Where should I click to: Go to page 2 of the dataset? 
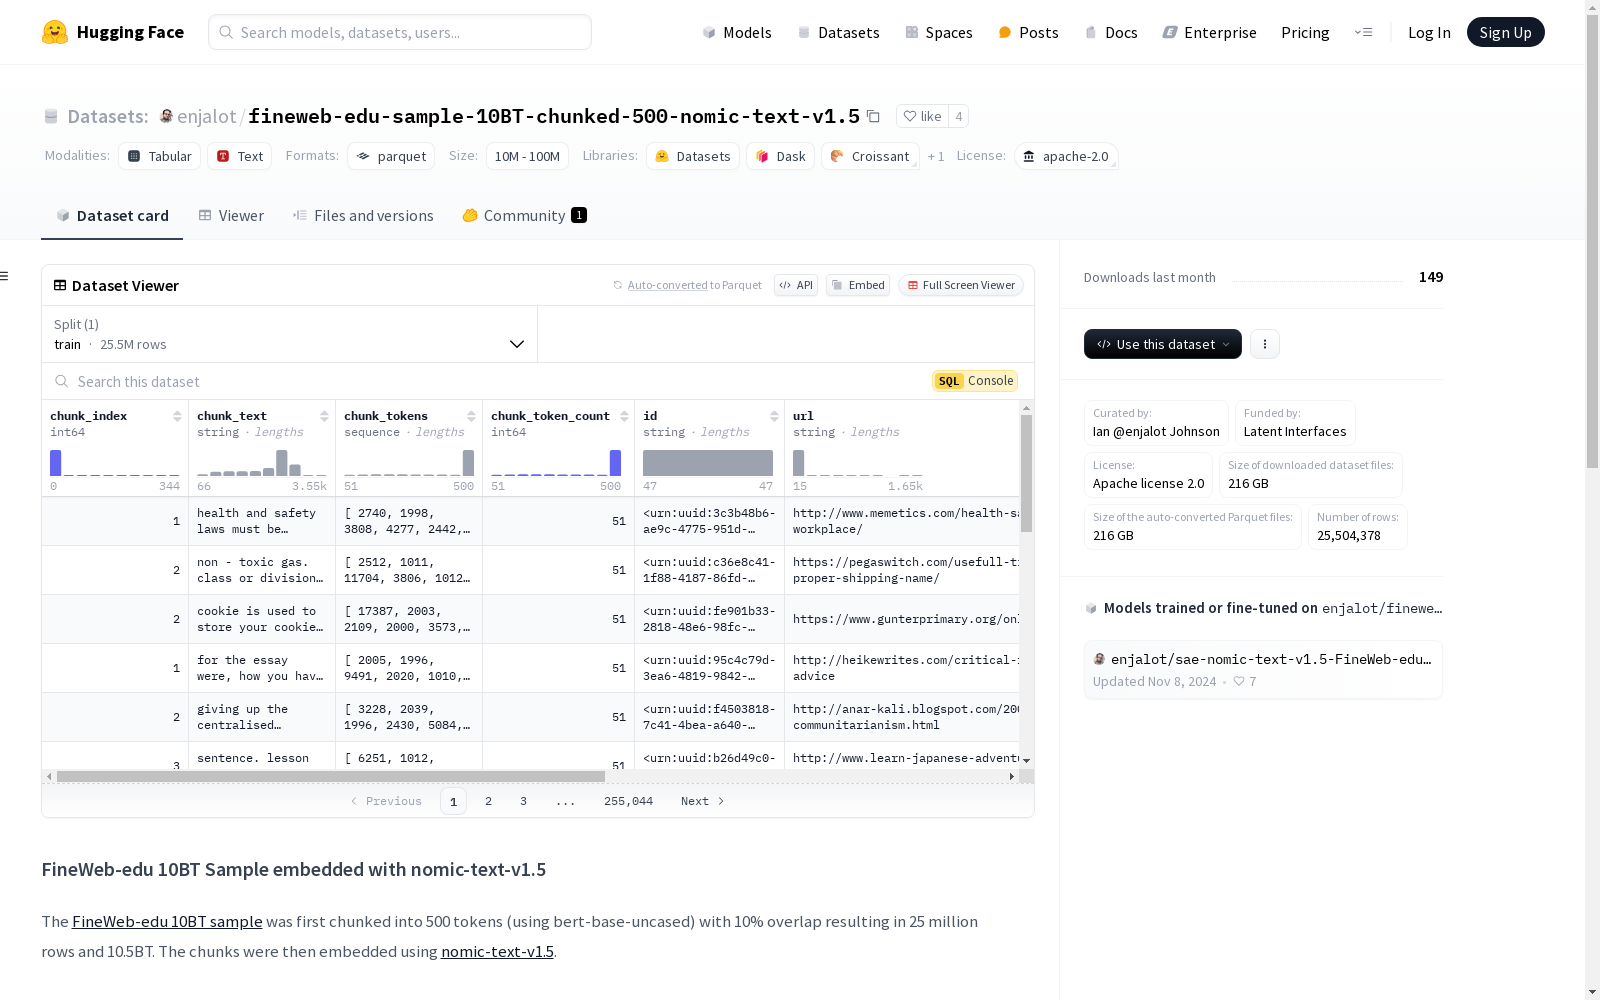(488, 801)
